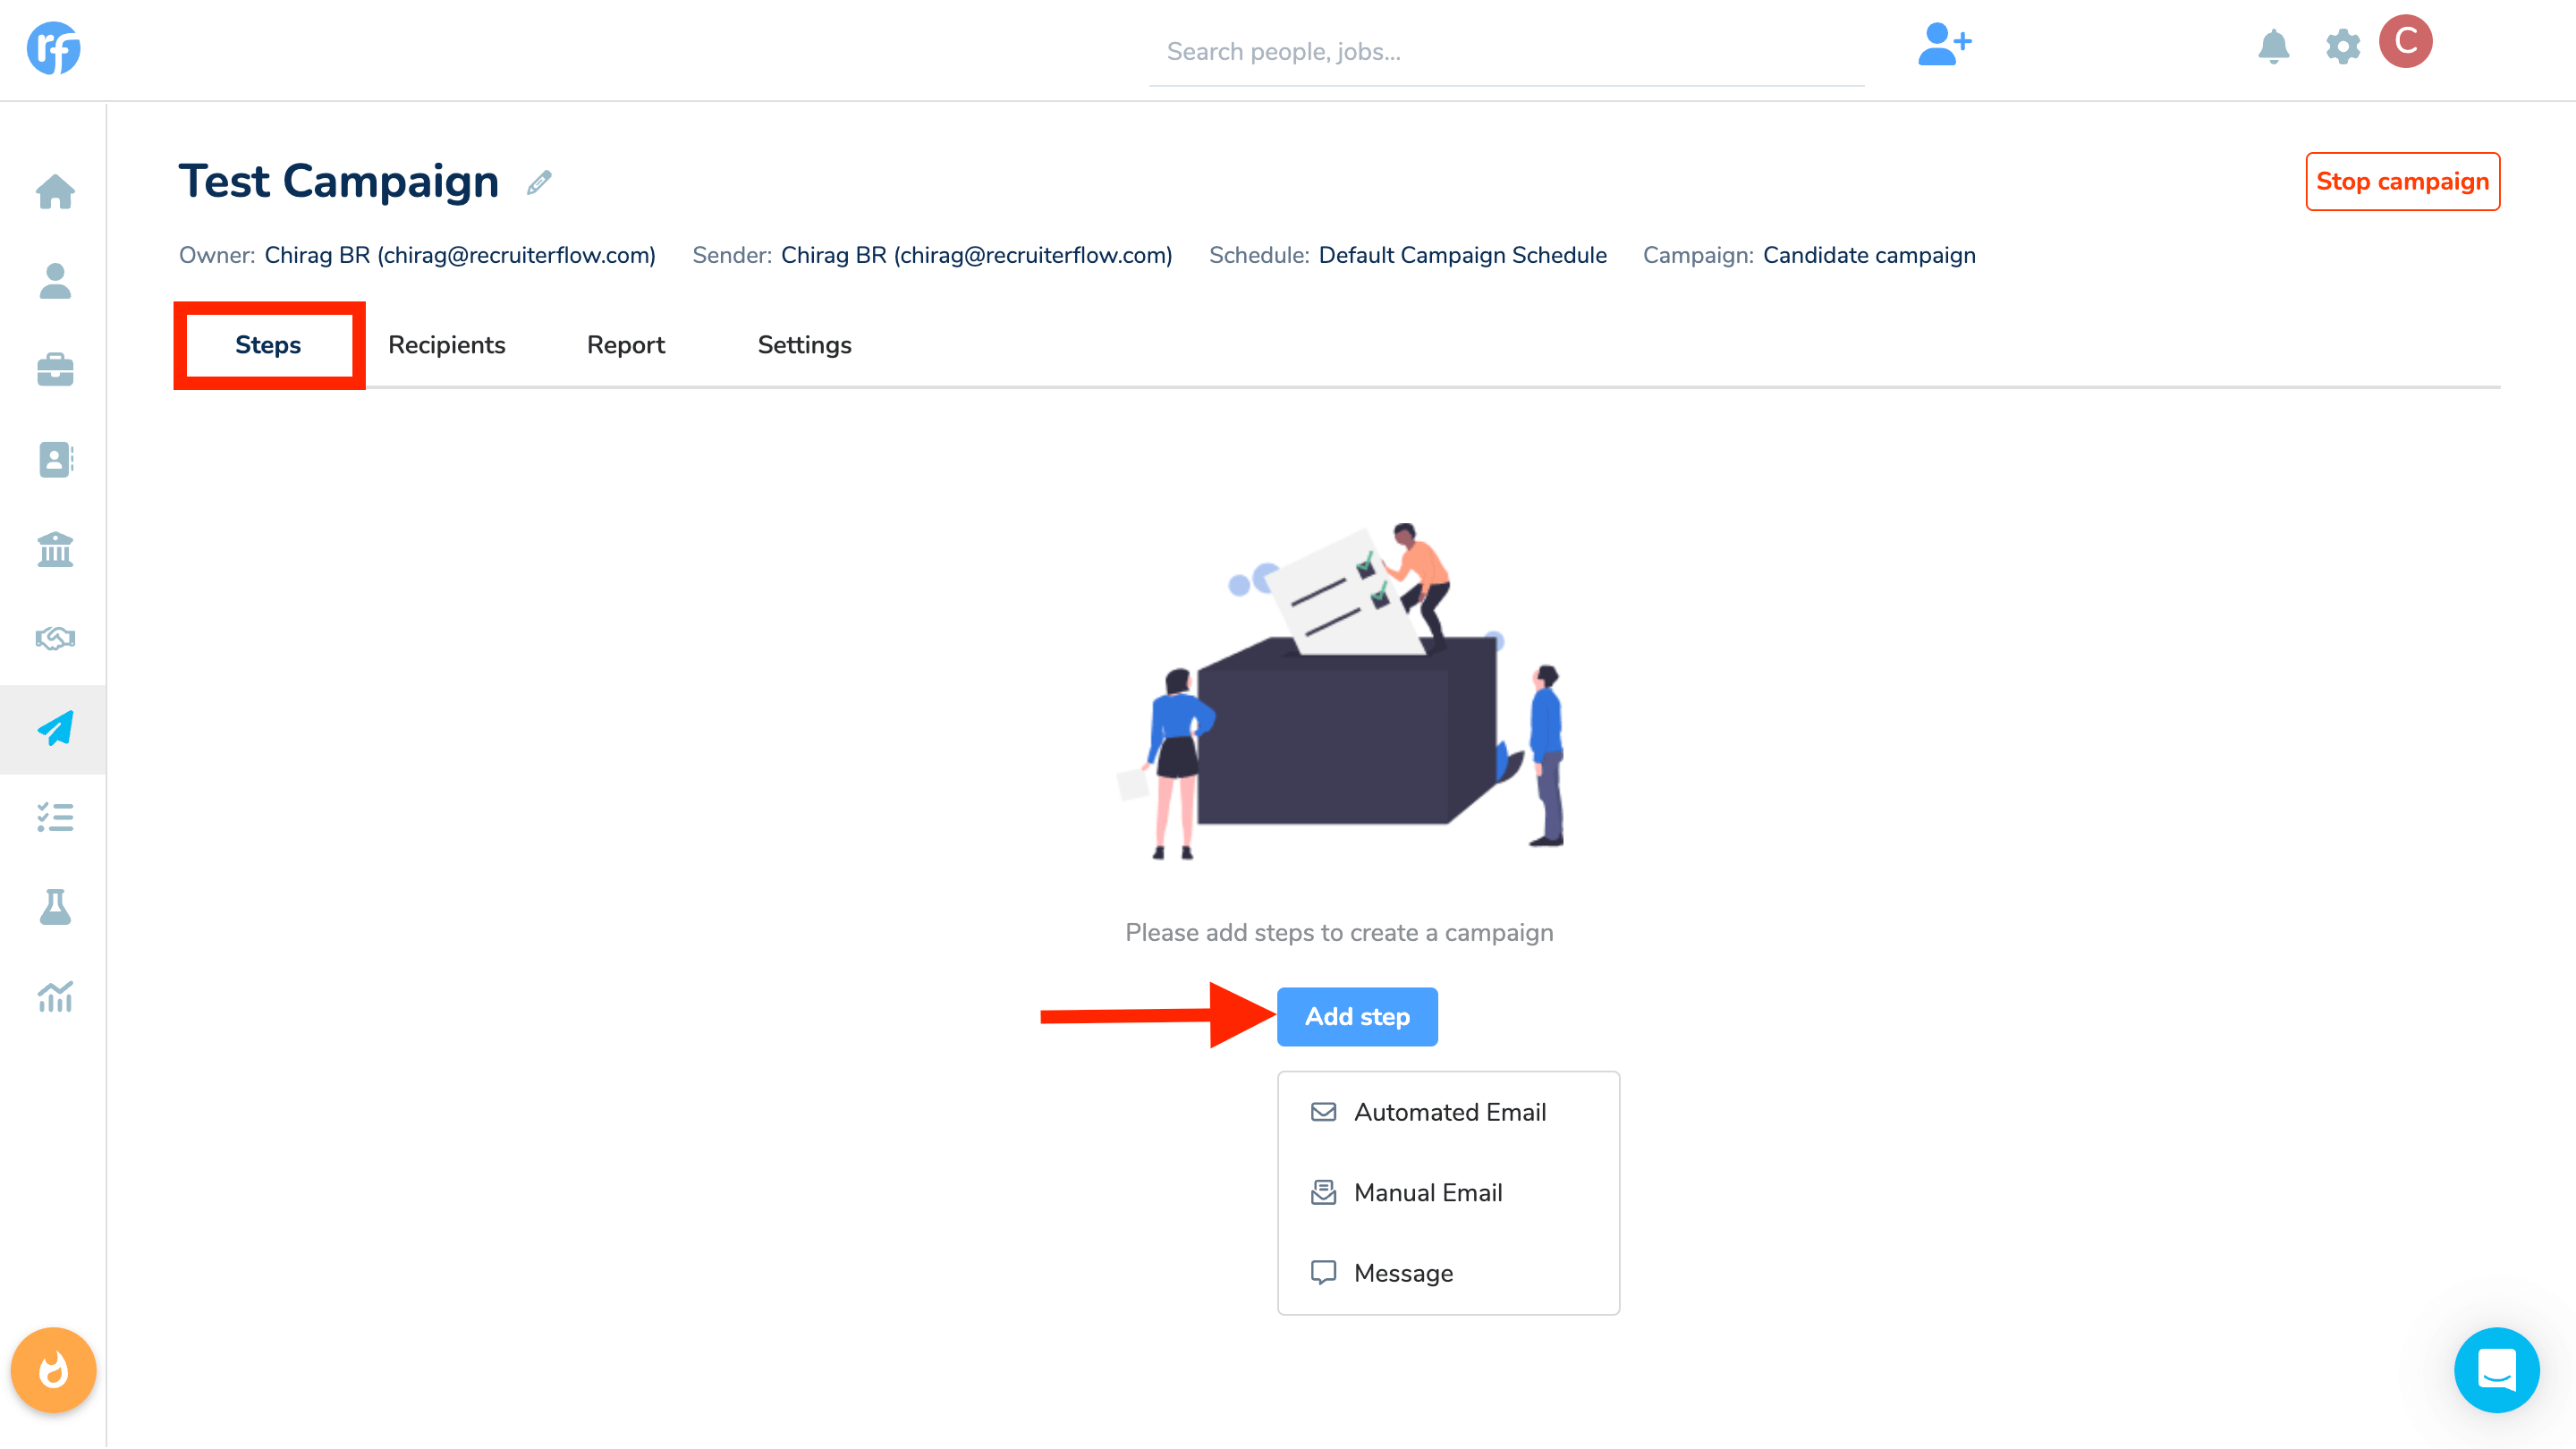Image resolution: width=2576 pixels, height=1449 pixels.
Task: Switch to the Settings tab
Action: point(804,345)
